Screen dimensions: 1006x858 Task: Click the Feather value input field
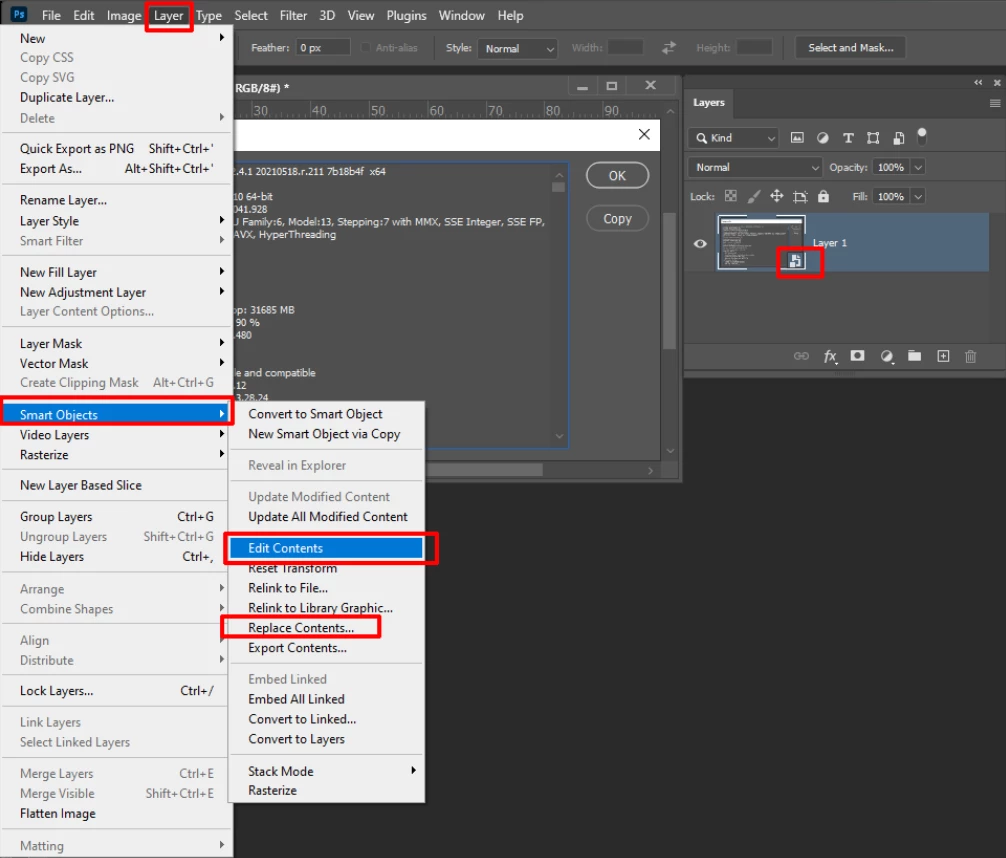tap(323, 47)
